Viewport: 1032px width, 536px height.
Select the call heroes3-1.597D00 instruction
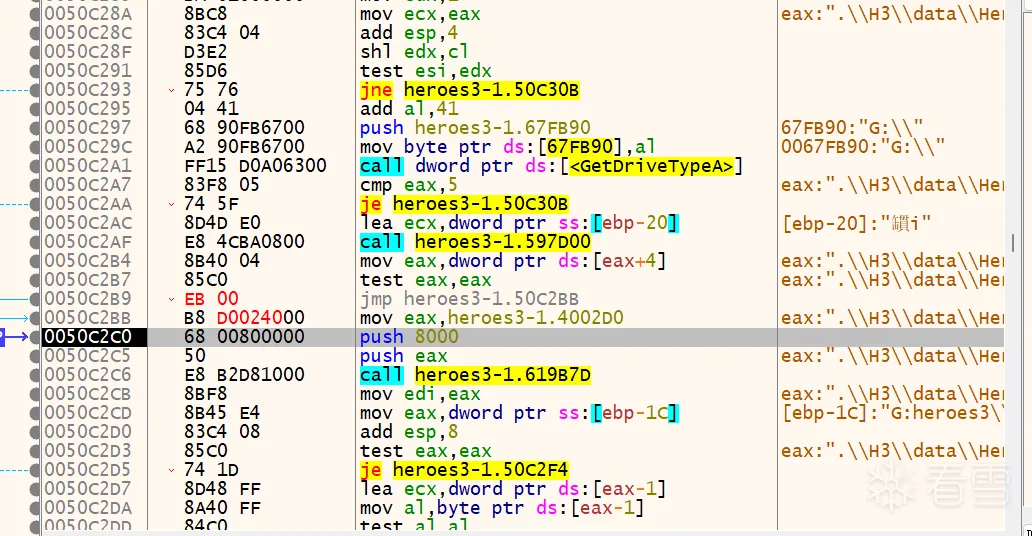click(475, 242)
